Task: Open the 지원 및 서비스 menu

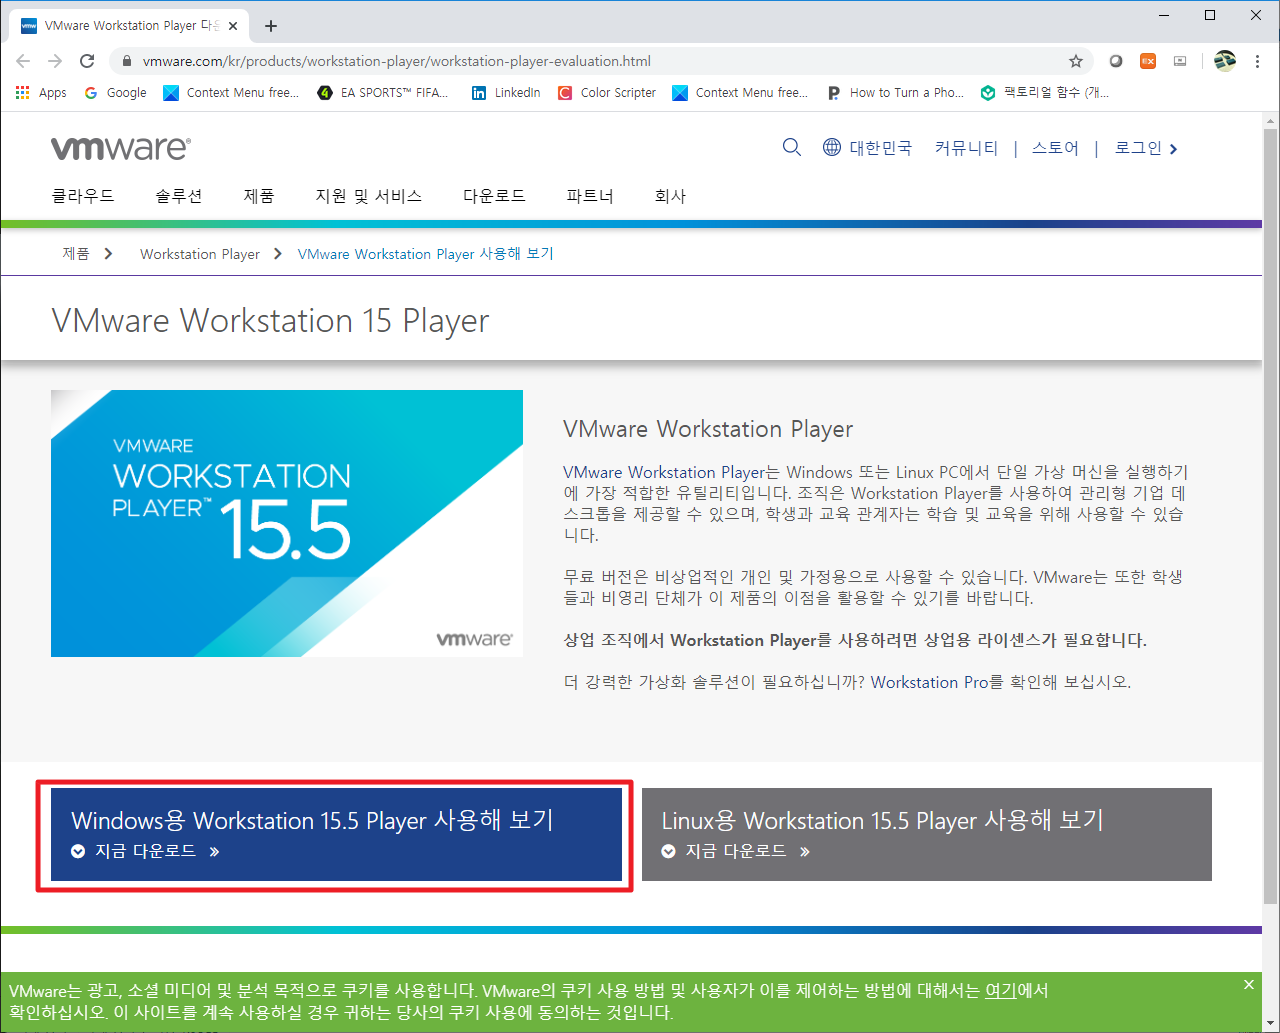Action: click(369, 196)
